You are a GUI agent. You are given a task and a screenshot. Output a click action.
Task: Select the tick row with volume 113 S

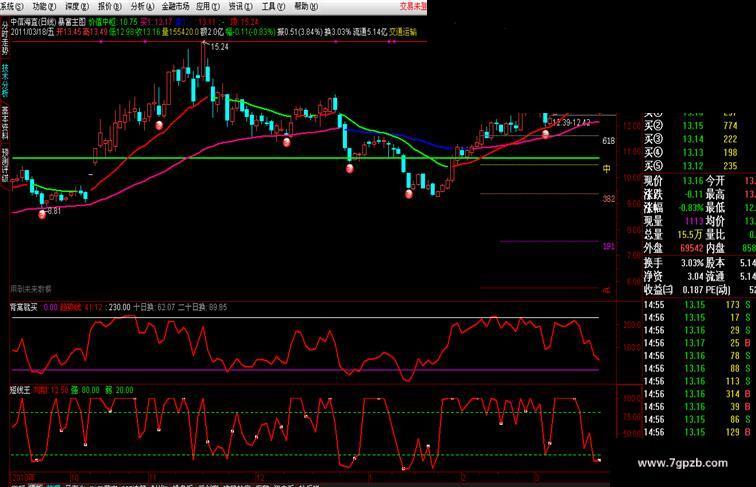click(x=697, y=381)
